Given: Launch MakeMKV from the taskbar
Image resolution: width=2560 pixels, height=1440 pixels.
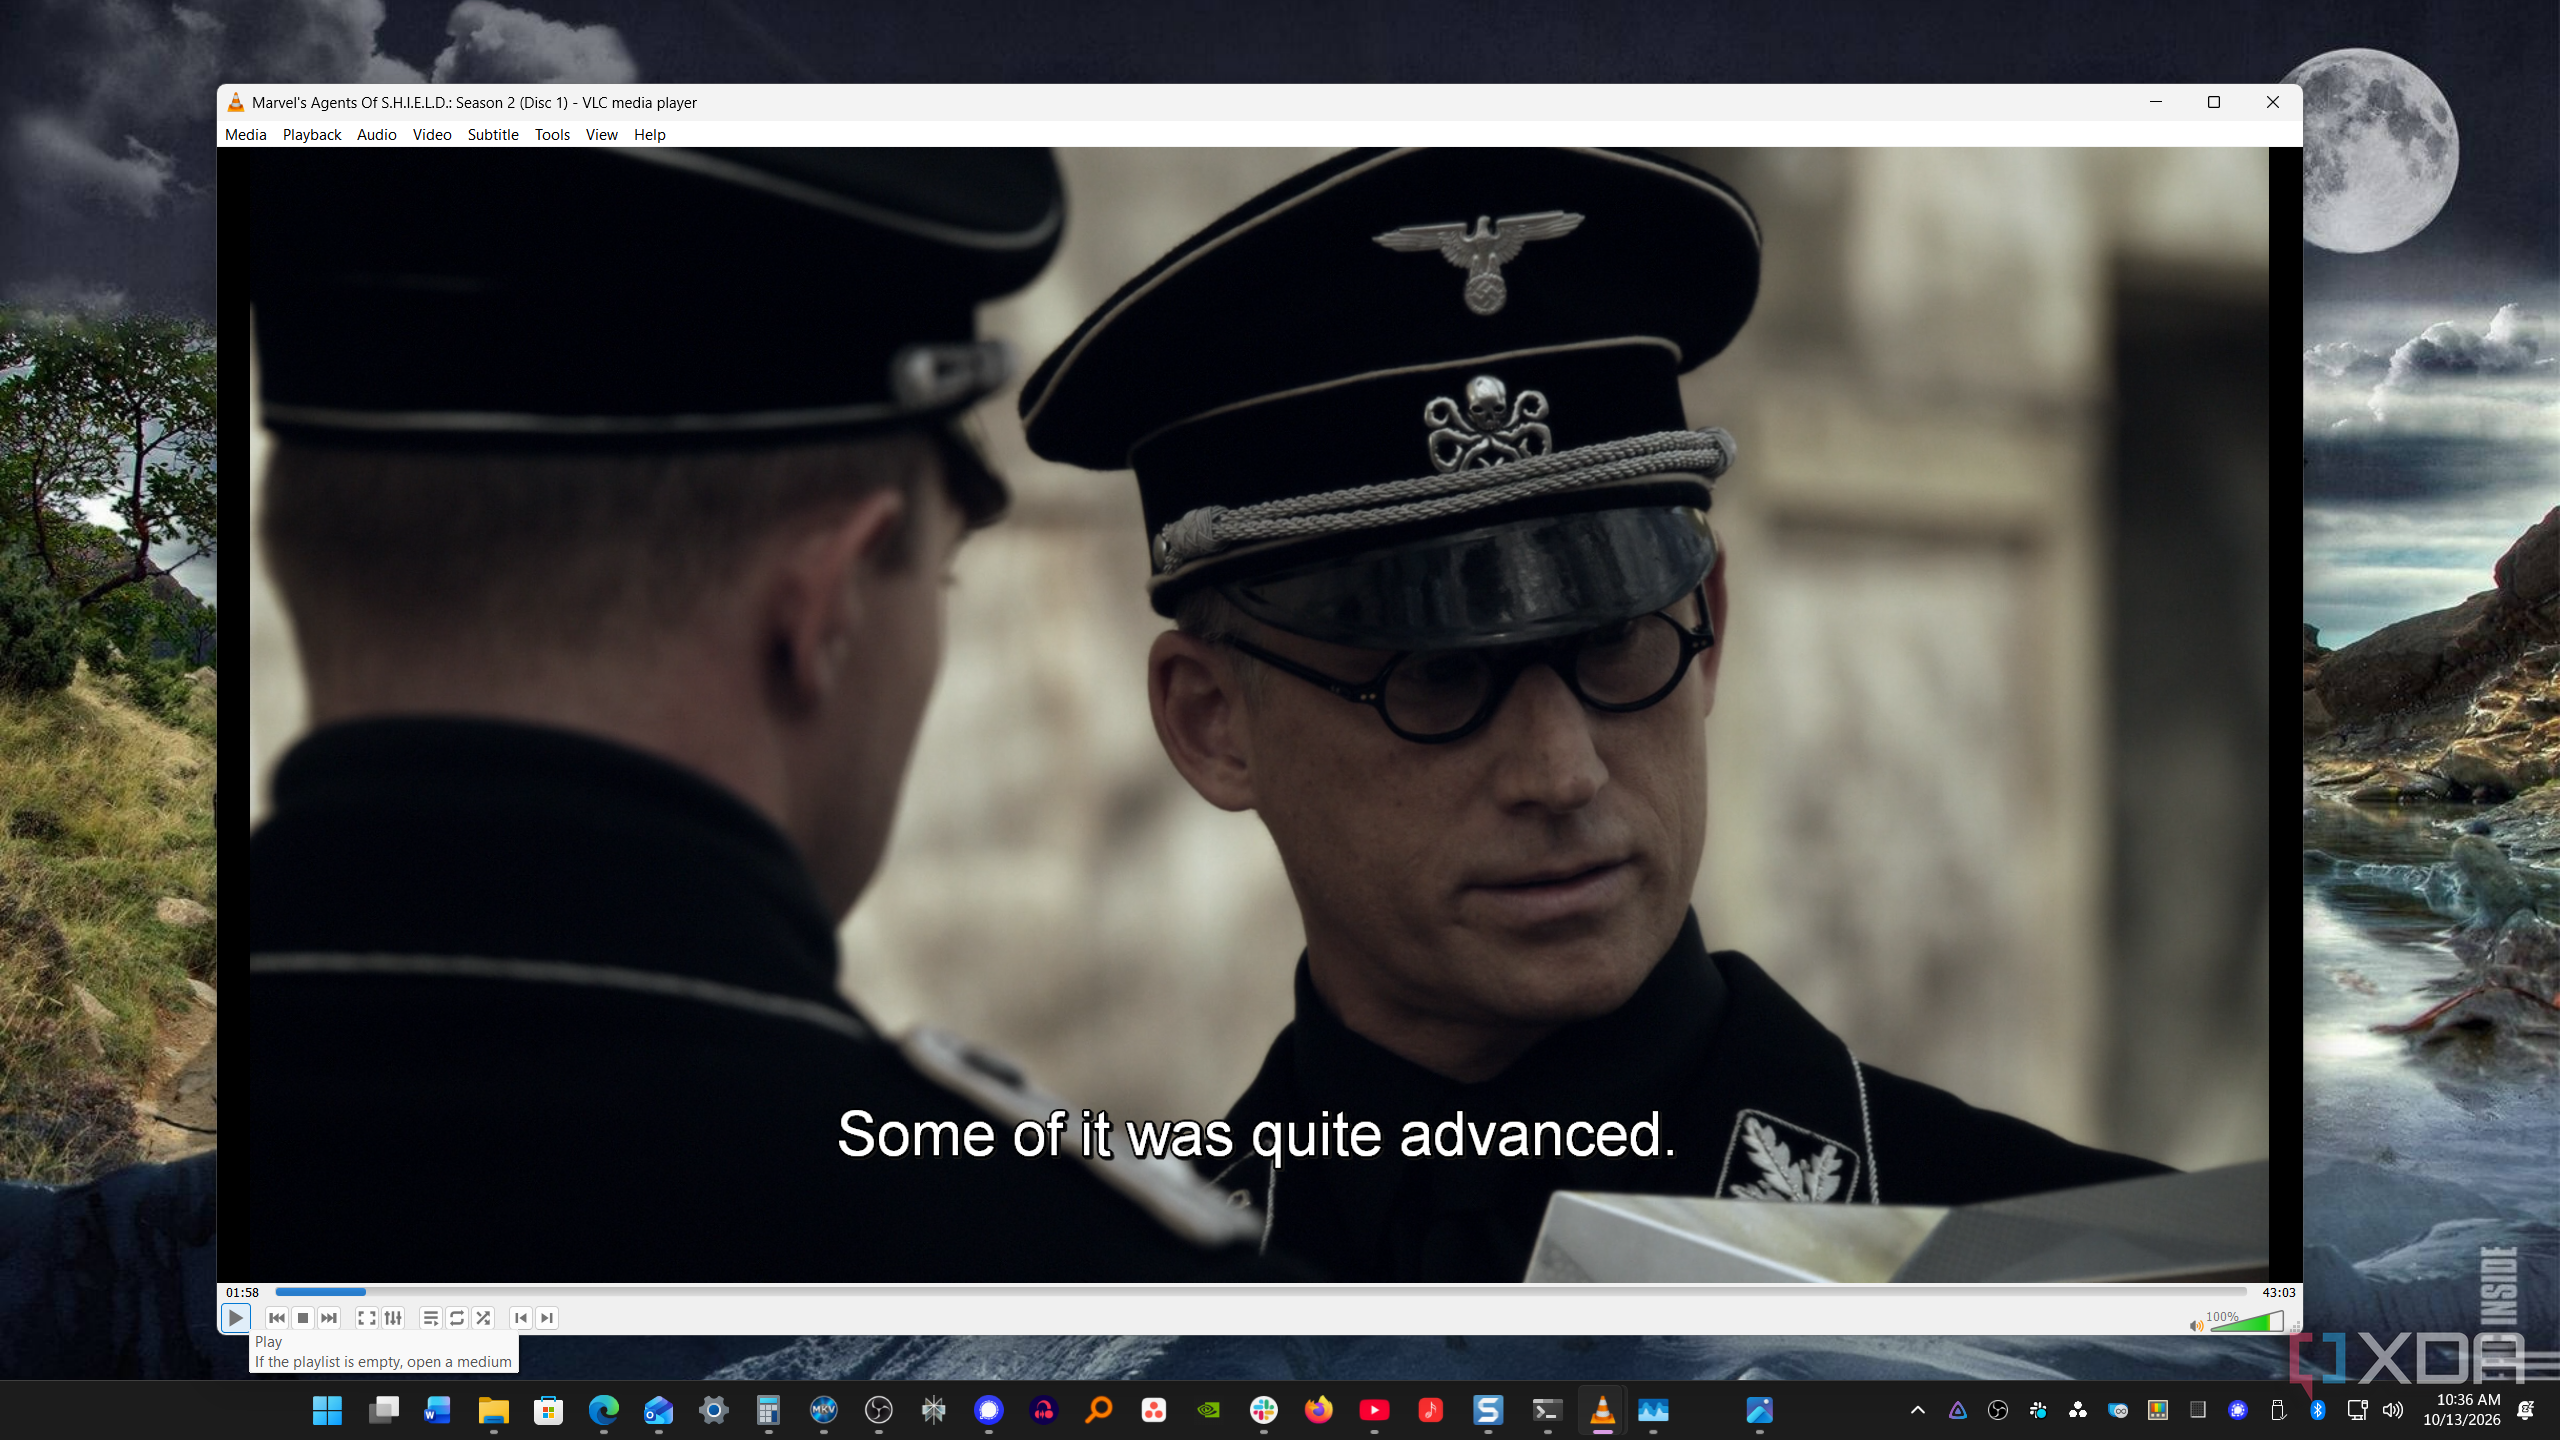Looking at the screenshot, I should coord(823,1410).
